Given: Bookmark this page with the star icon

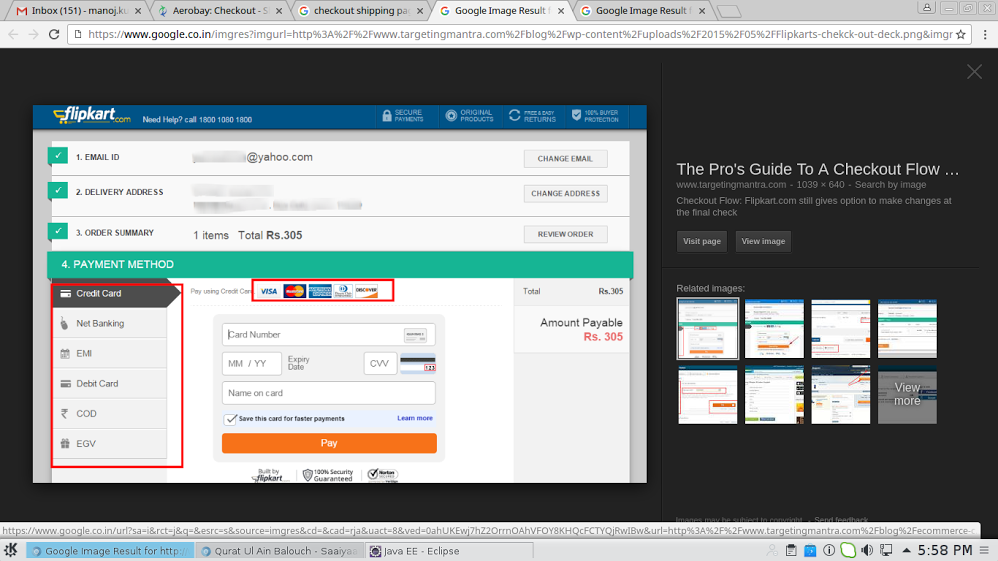Looking at the screenshot, I should [x=960, y=34].
